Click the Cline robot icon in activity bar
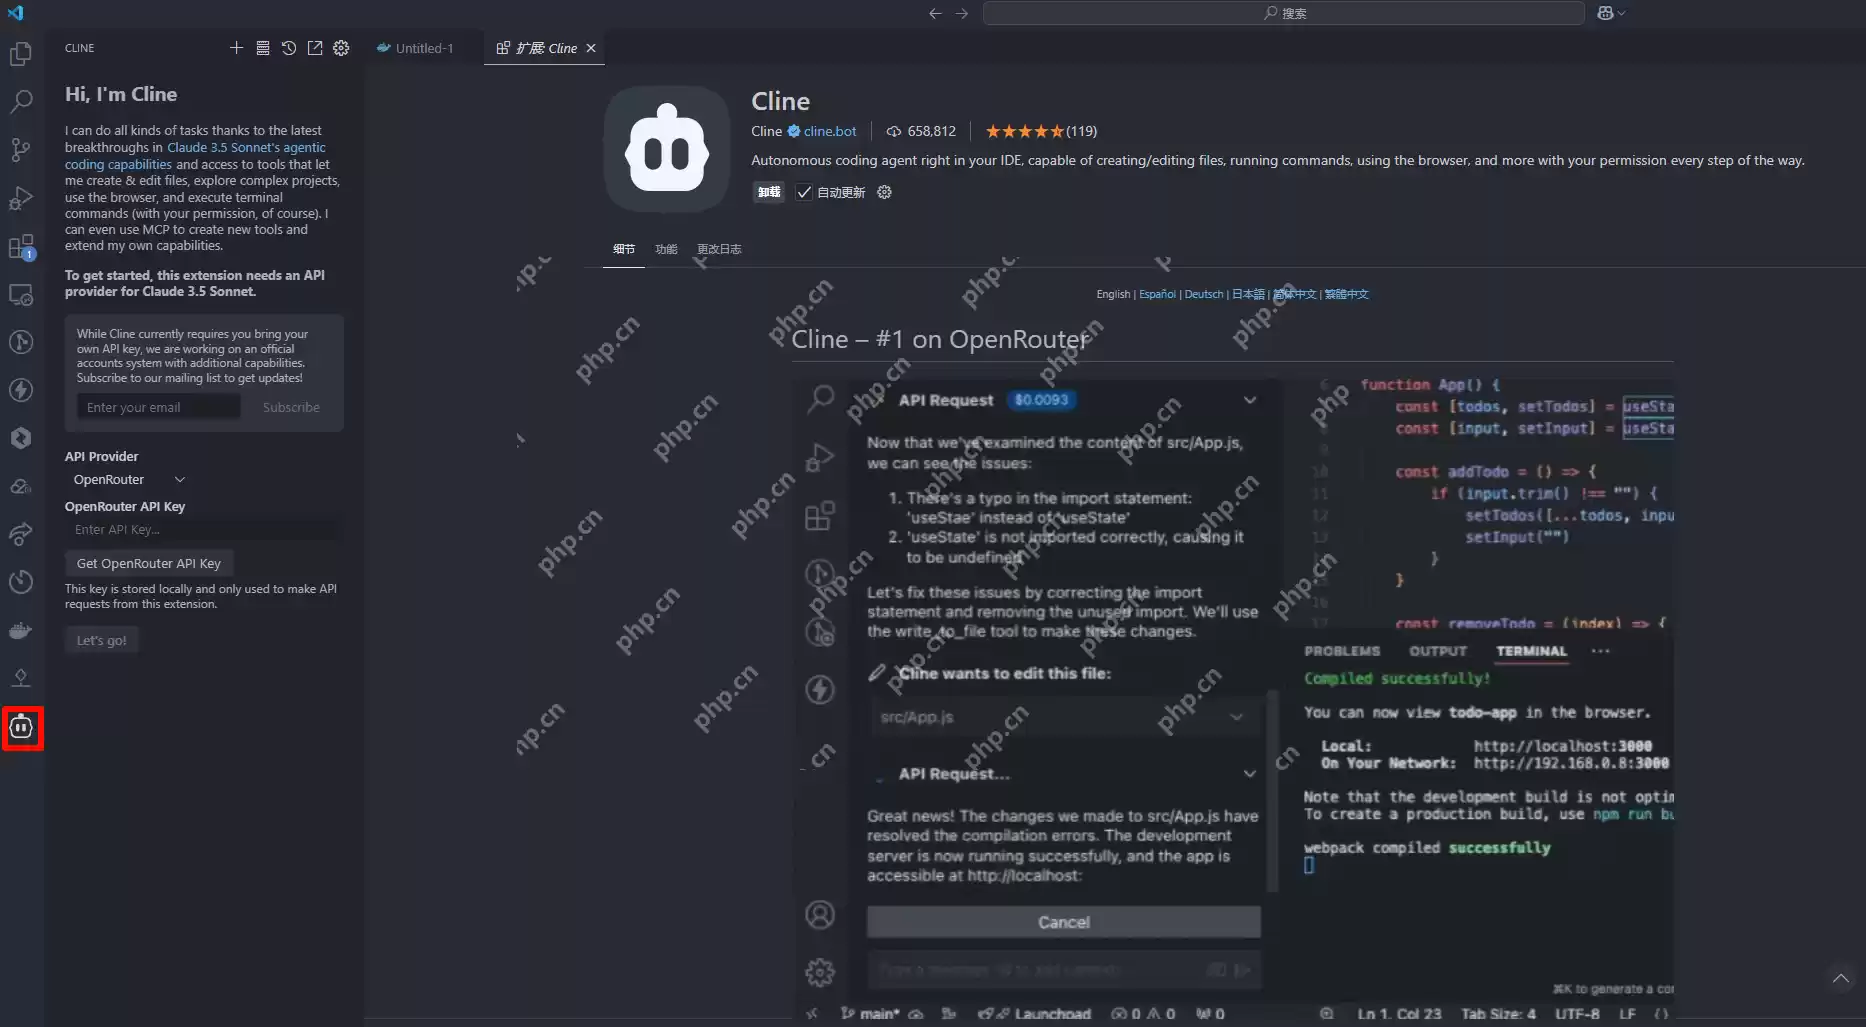 [22, 727]
